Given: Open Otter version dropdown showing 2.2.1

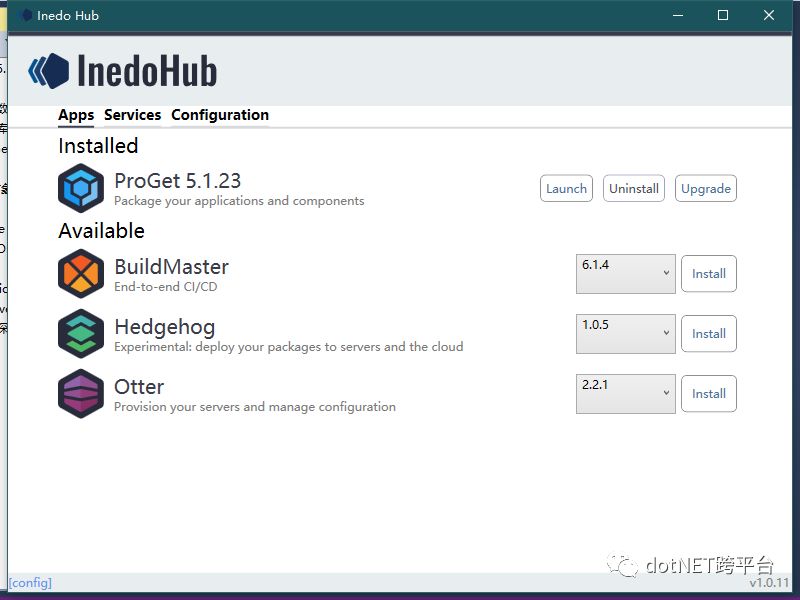Looking at the screenshot, I should click(626, 393).
